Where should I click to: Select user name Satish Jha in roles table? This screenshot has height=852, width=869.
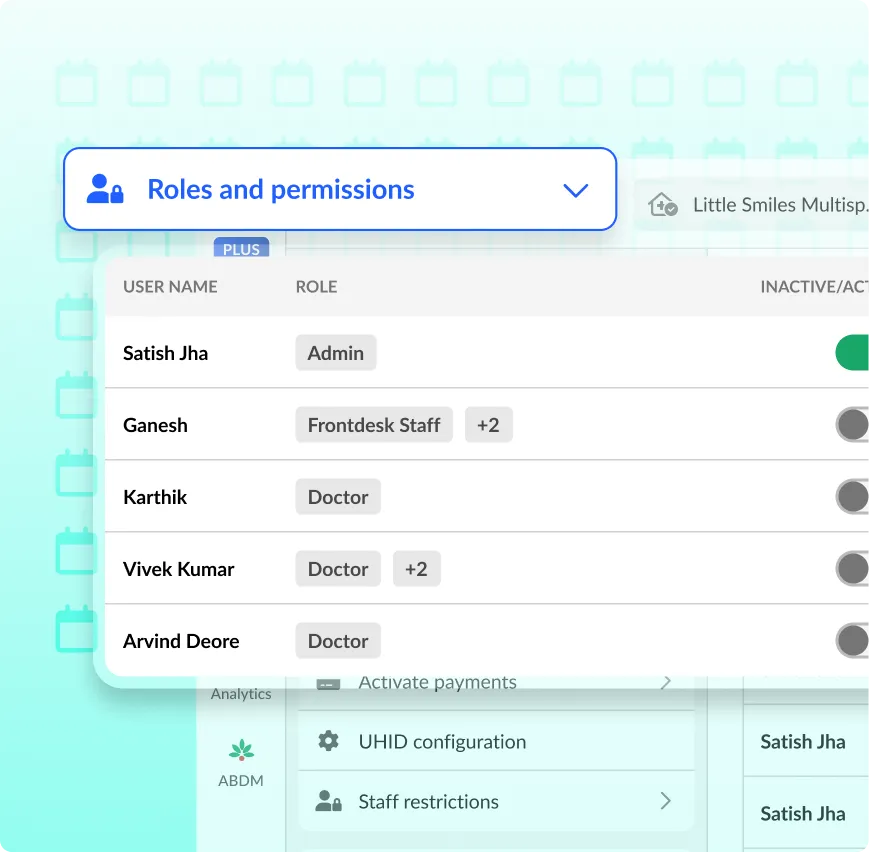(x=165, y=353)
